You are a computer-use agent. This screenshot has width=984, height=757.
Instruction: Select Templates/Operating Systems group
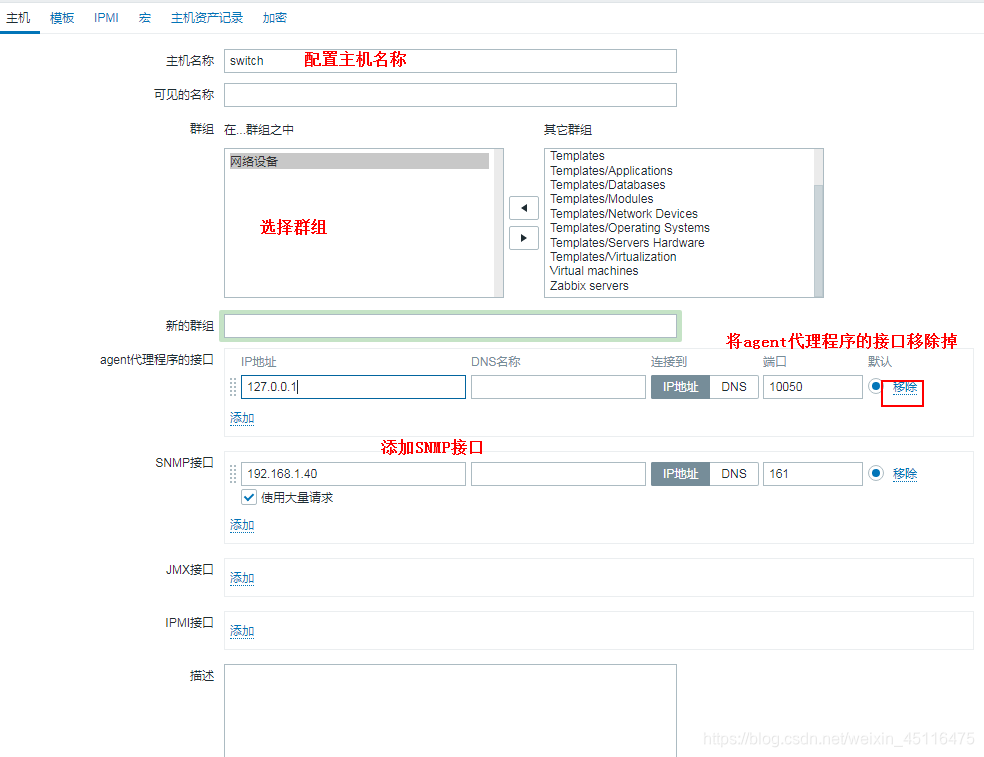(x=629, y=228)
